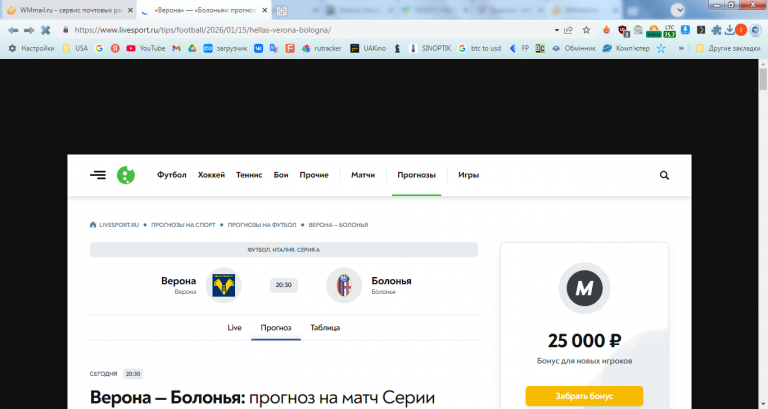
Task: Open the Livesport hamburger menu
Action: tap(98, 175)
